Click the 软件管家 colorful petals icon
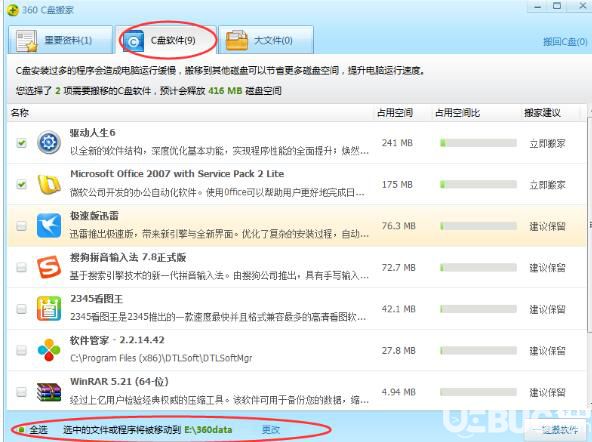The height and width of the screenshot is (442, 592). pyautogui.click(x=49, y=350)
